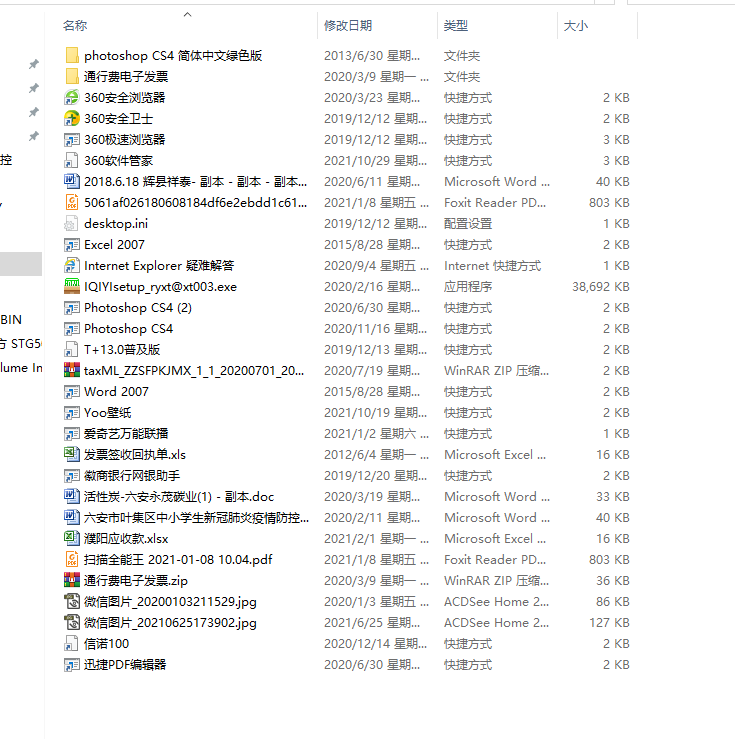This screenshot has height=739, width=735.
Task: Click the photoshop CS4 简体中文绿色版 folder icon
Action: [72, 56]
